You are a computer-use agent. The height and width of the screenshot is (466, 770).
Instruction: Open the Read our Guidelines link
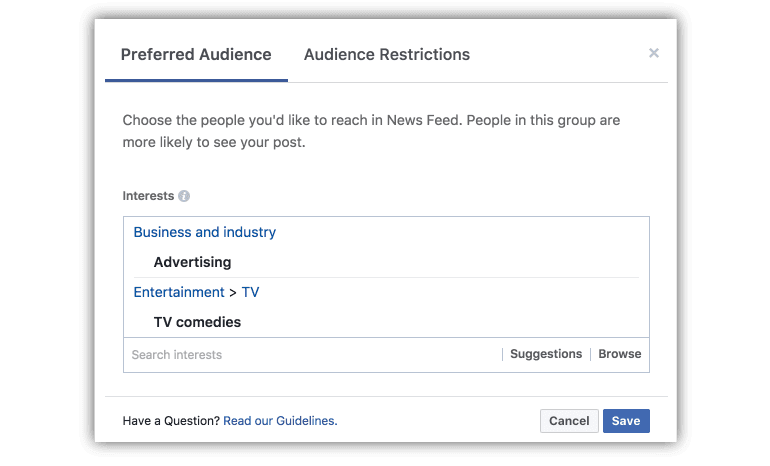click(x=280, y=421)
